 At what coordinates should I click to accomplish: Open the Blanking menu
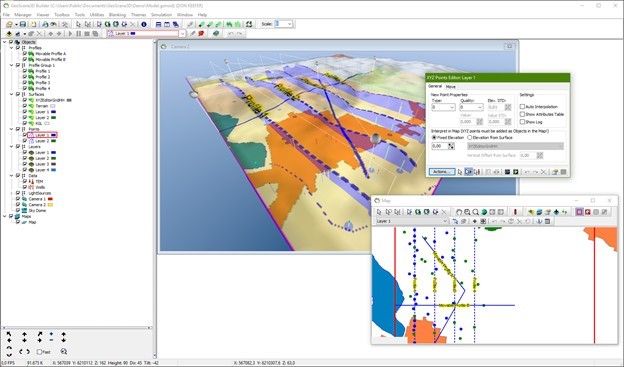point(117,15)
